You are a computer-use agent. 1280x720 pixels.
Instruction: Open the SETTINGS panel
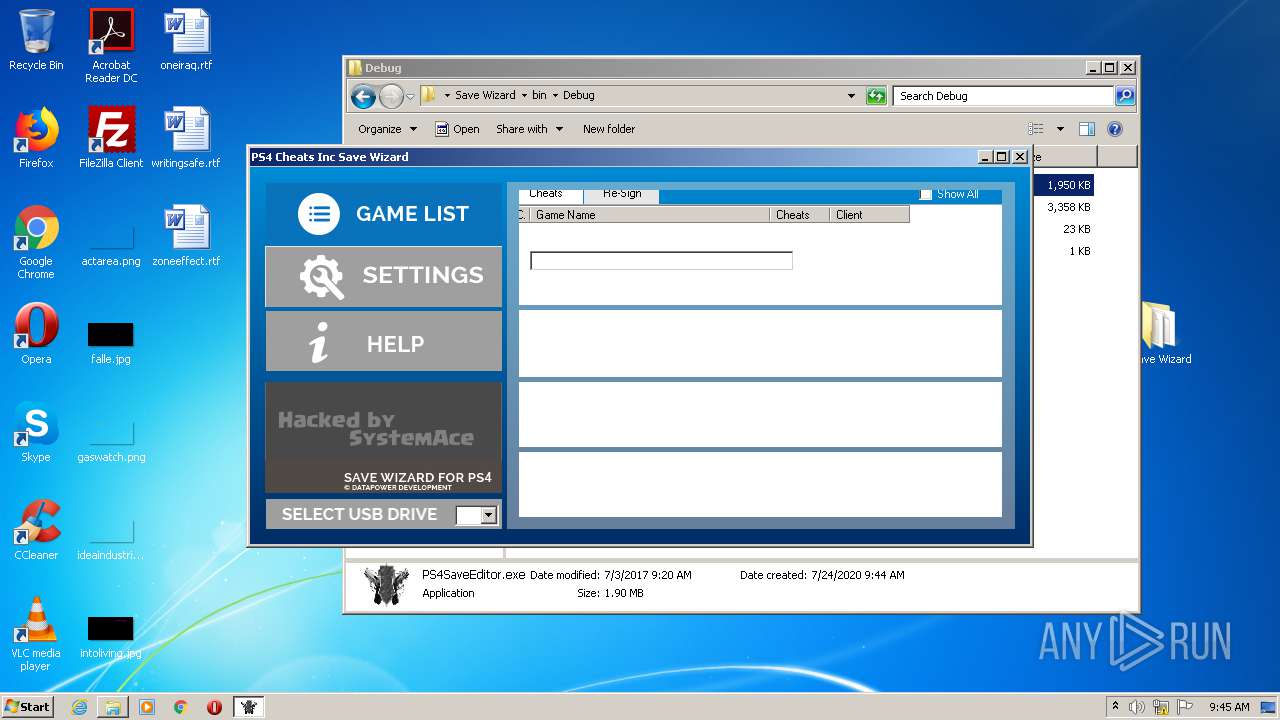point(384,276)
